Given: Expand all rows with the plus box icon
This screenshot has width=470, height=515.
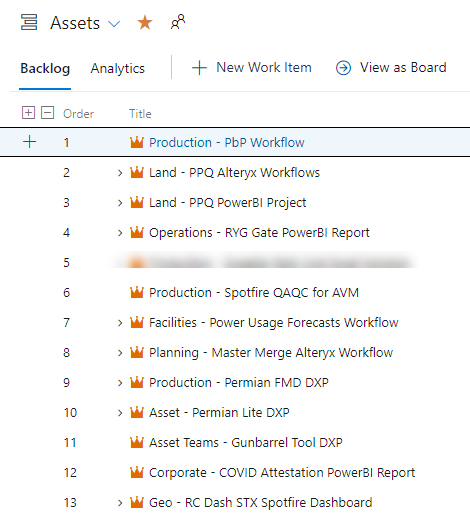Looking at the screenshot, I should pos(28,113).
